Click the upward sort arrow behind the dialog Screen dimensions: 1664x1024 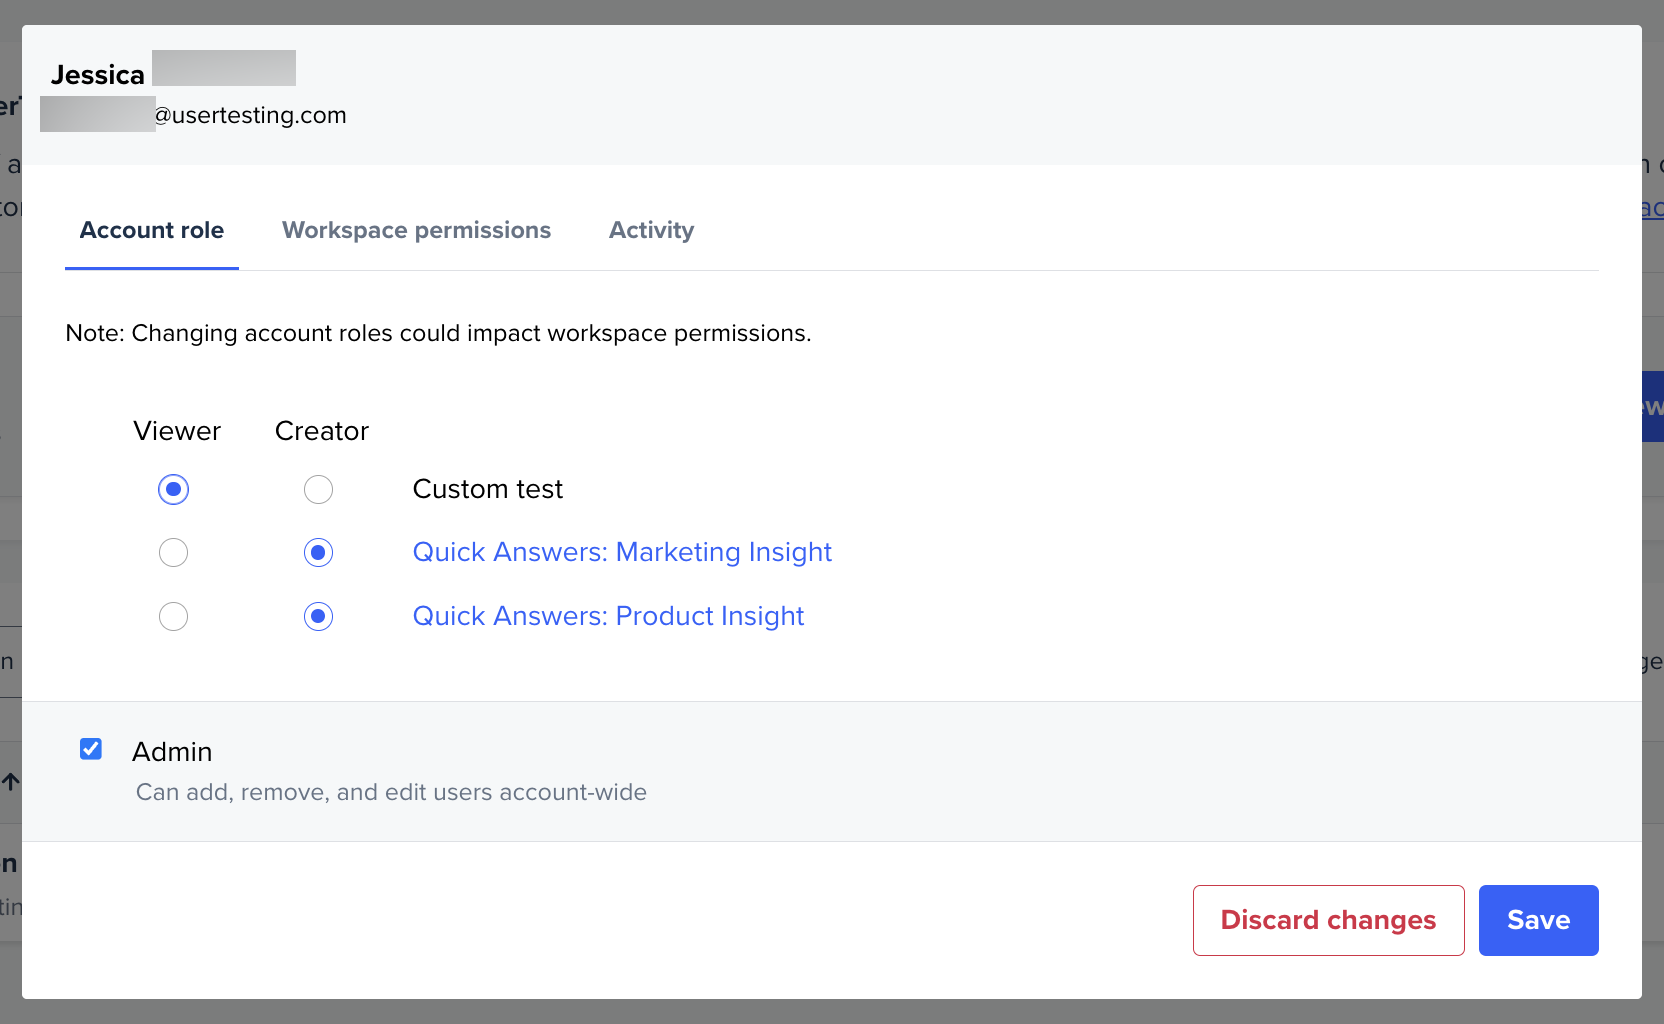coord(10,783)
